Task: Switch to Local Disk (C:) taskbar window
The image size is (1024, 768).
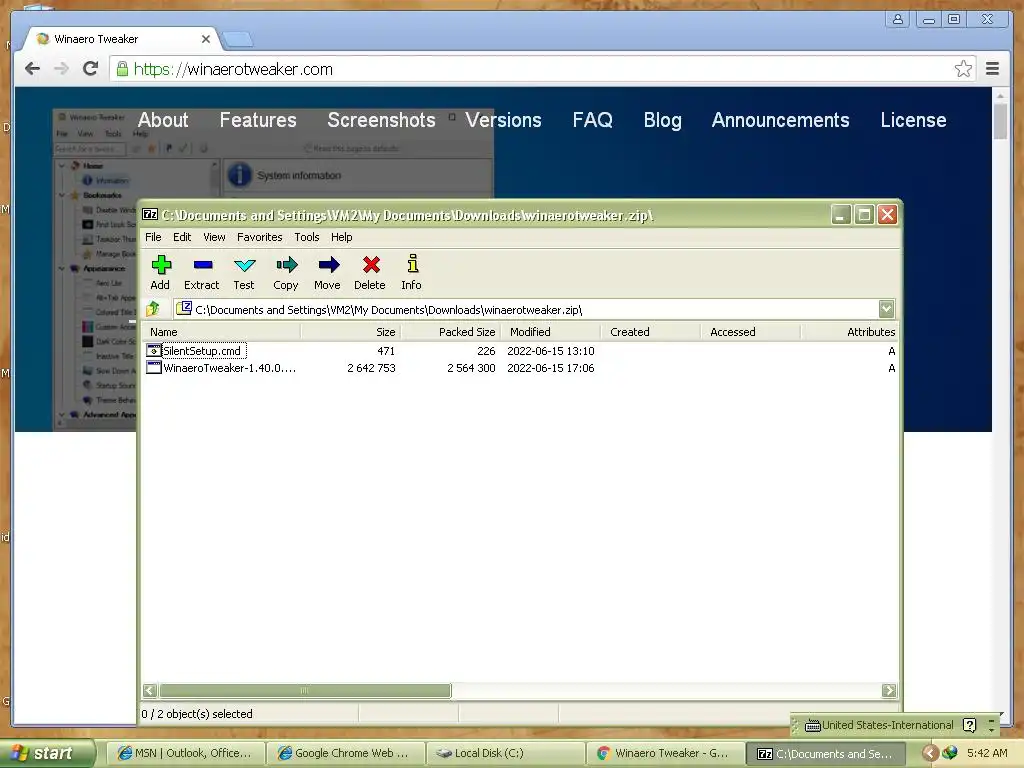Action: [505, 753]
